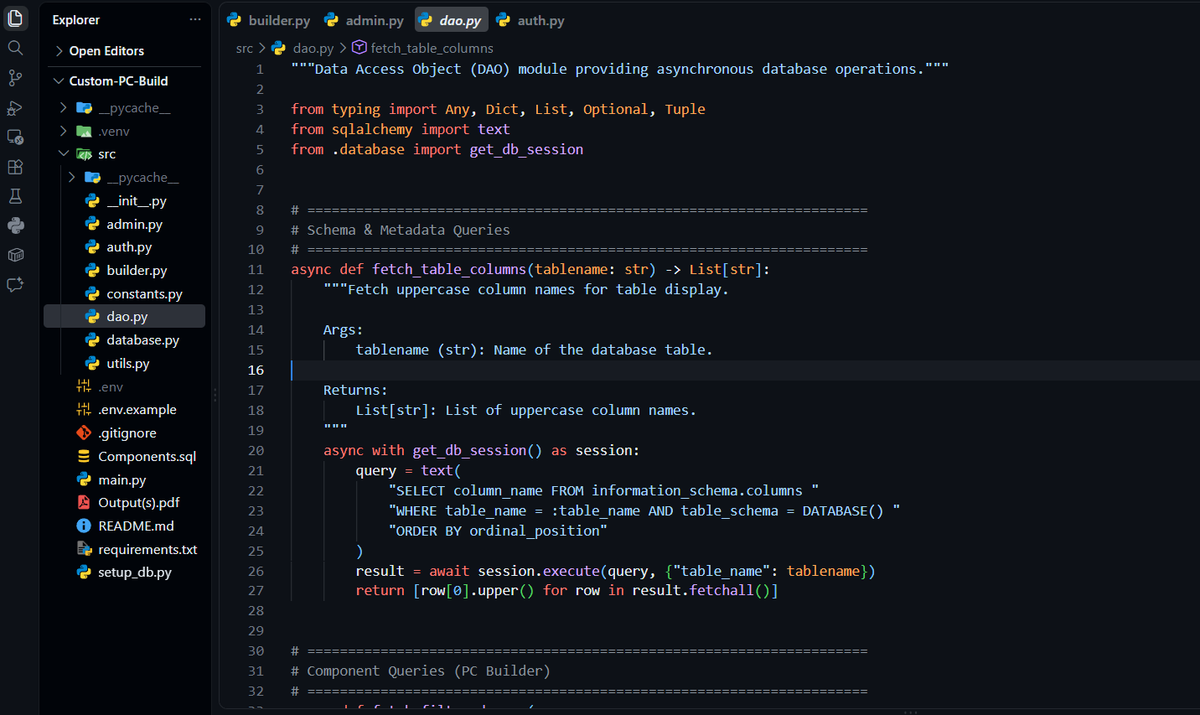This screenshot has height=715, width=1200.
Task: Open the .env file
Action: pyautogui.click(x=125, y=387)
